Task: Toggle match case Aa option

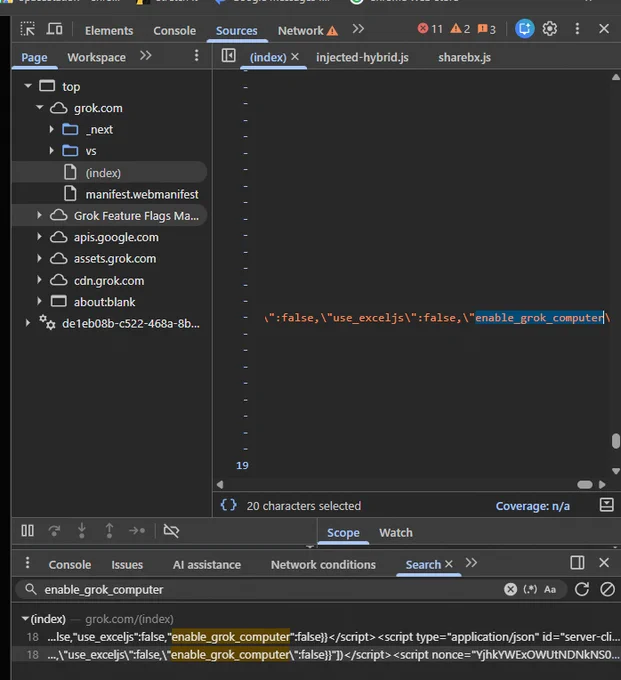Action: [550, 589]
